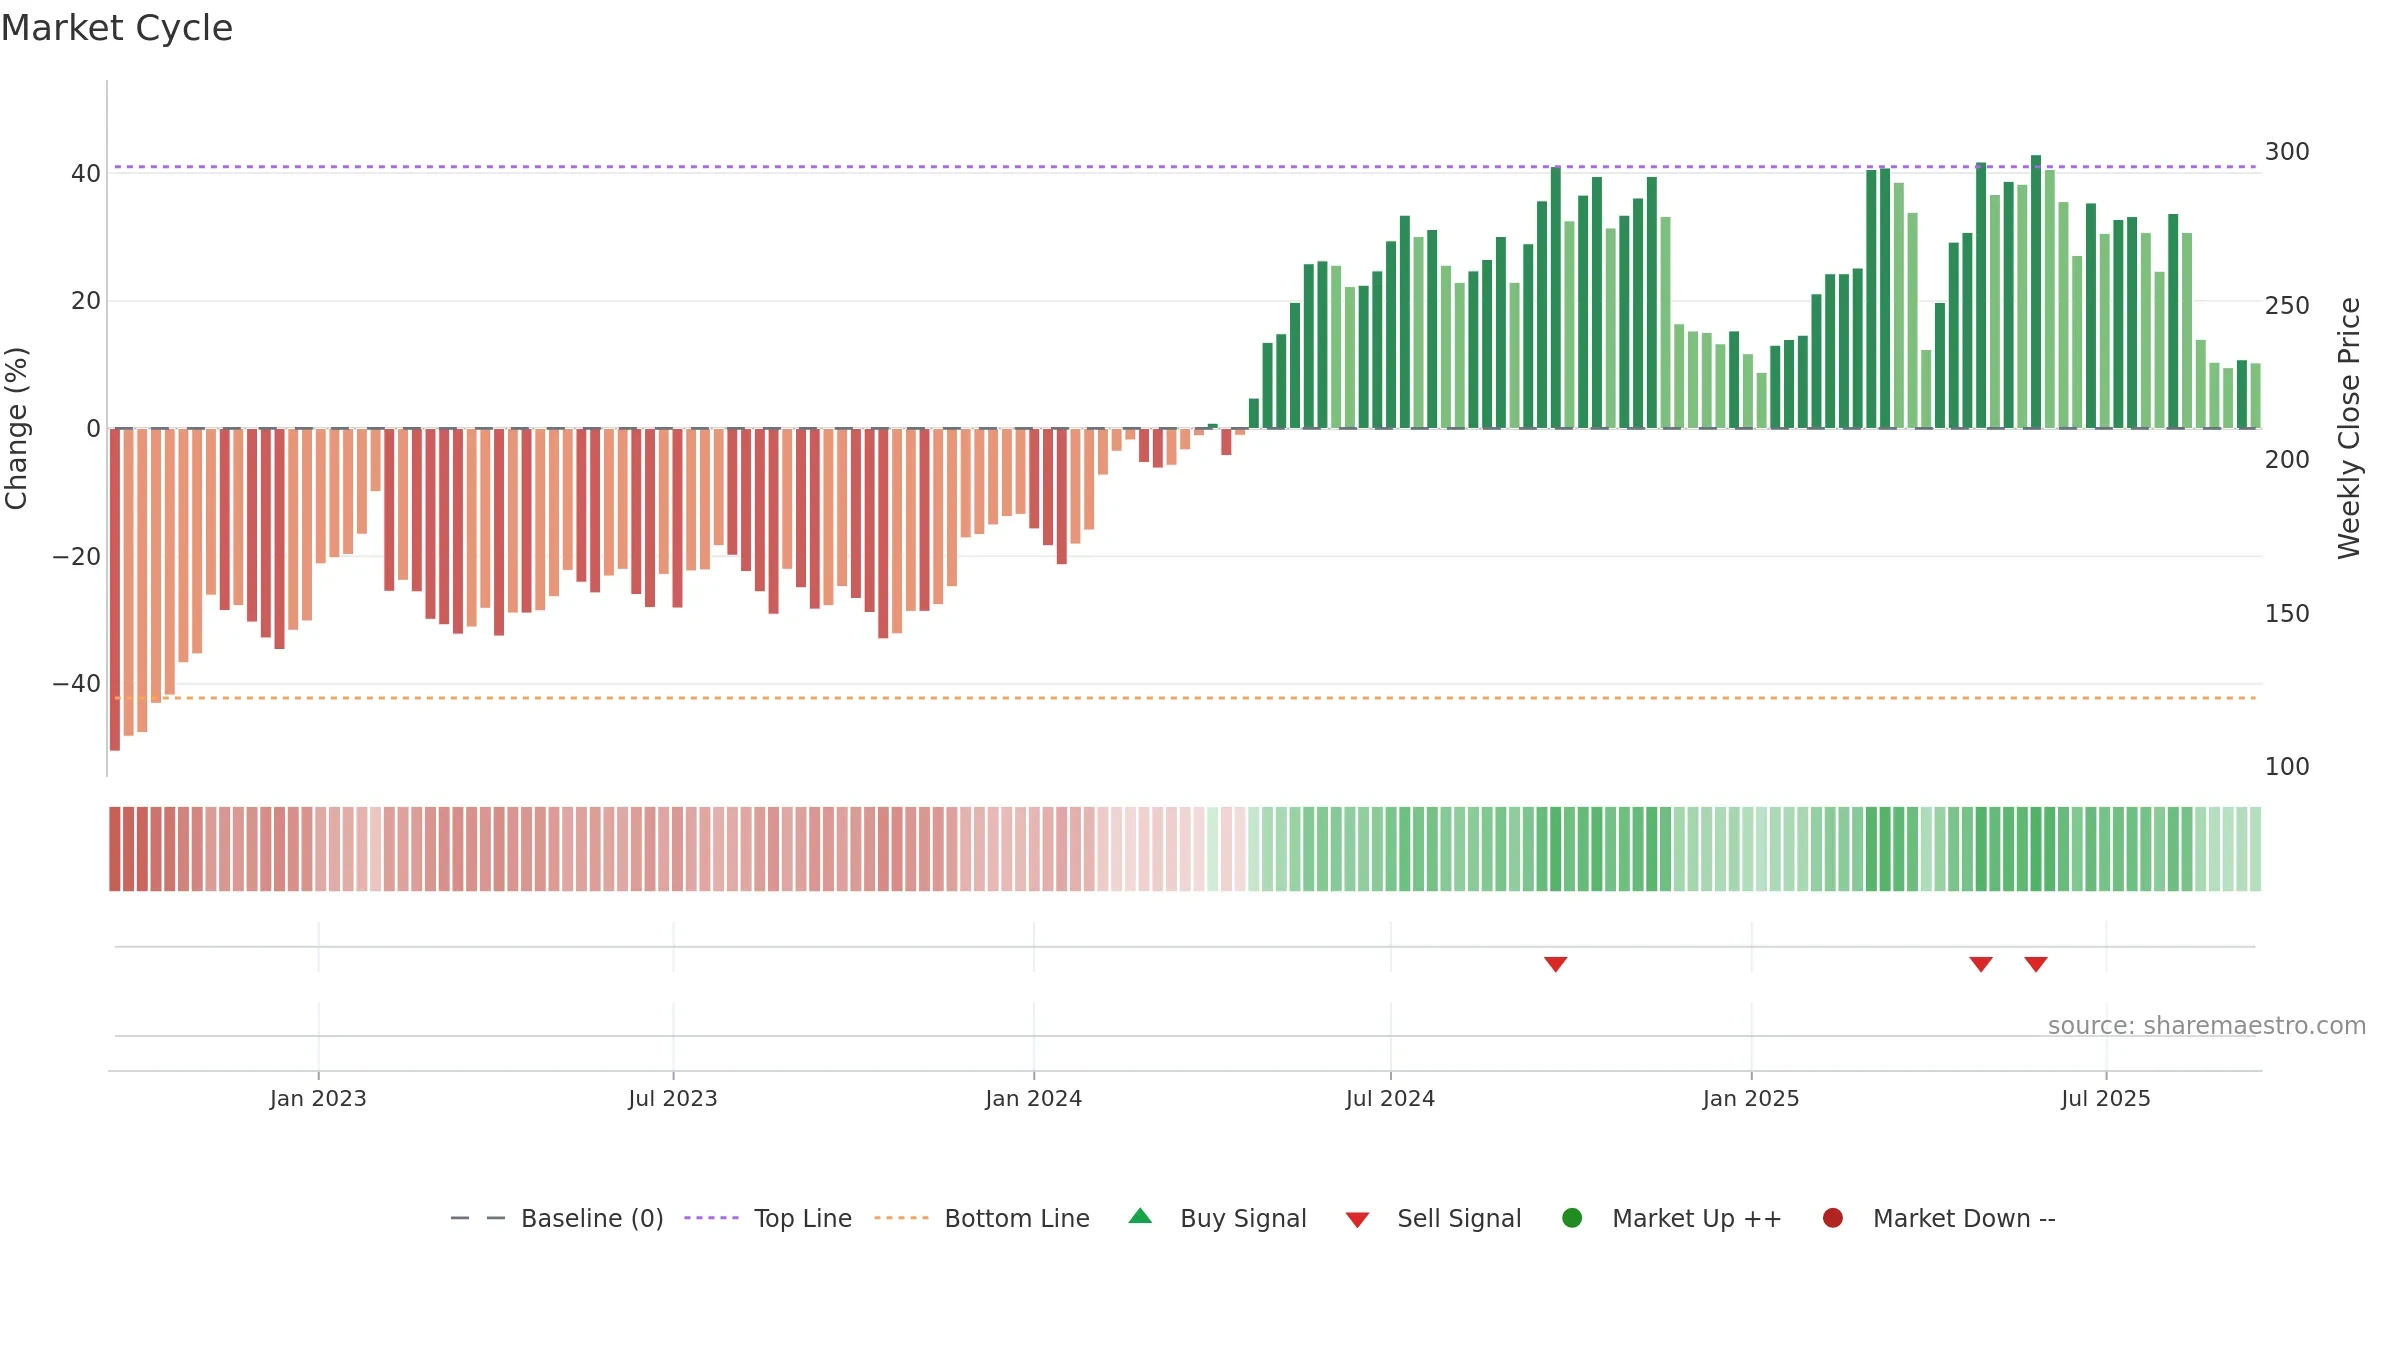Click the red Sell Signal triangle legend icon
2400x1350 pixels.
pyautogui.click(x=1357, y=1220)
